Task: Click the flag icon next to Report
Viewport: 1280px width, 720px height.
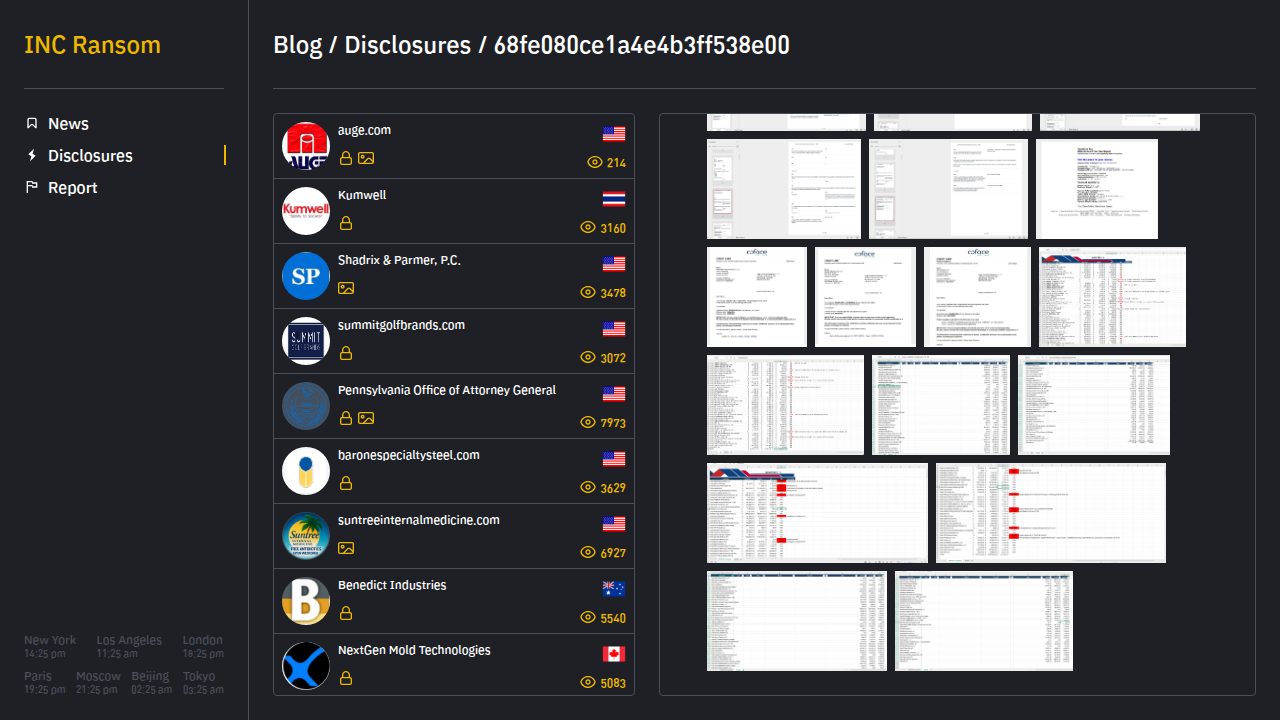Action: (x=32, y=188)
